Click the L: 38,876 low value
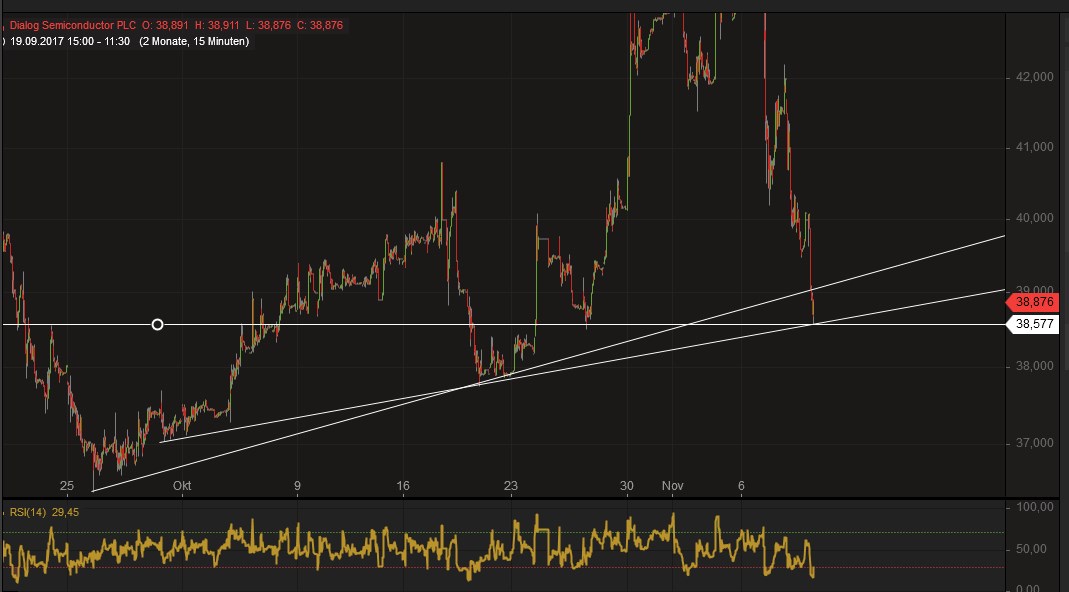This screenshot has height=592, width=1069. 268,25
